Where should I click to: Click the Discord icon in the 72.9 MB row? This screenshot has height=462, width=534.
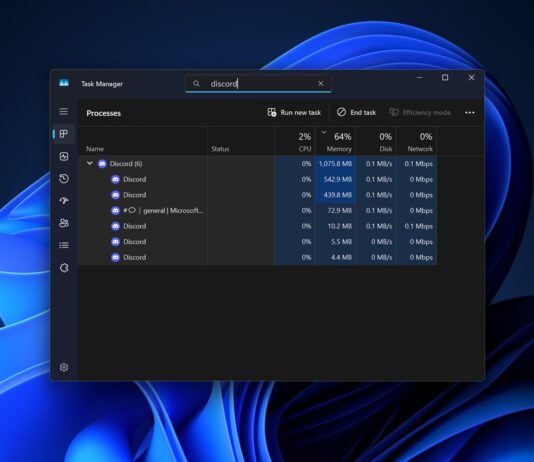click(115, 211)
